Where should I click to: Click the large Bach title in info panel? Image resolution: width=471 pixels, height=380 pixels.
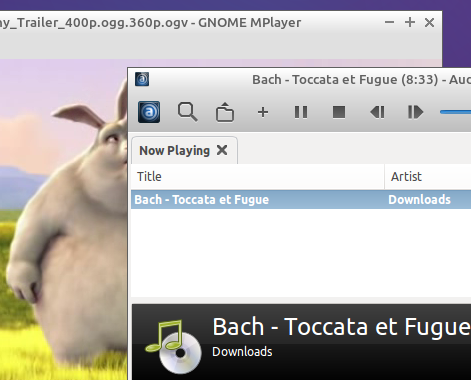pyautogui.click(x=341, y=327)
